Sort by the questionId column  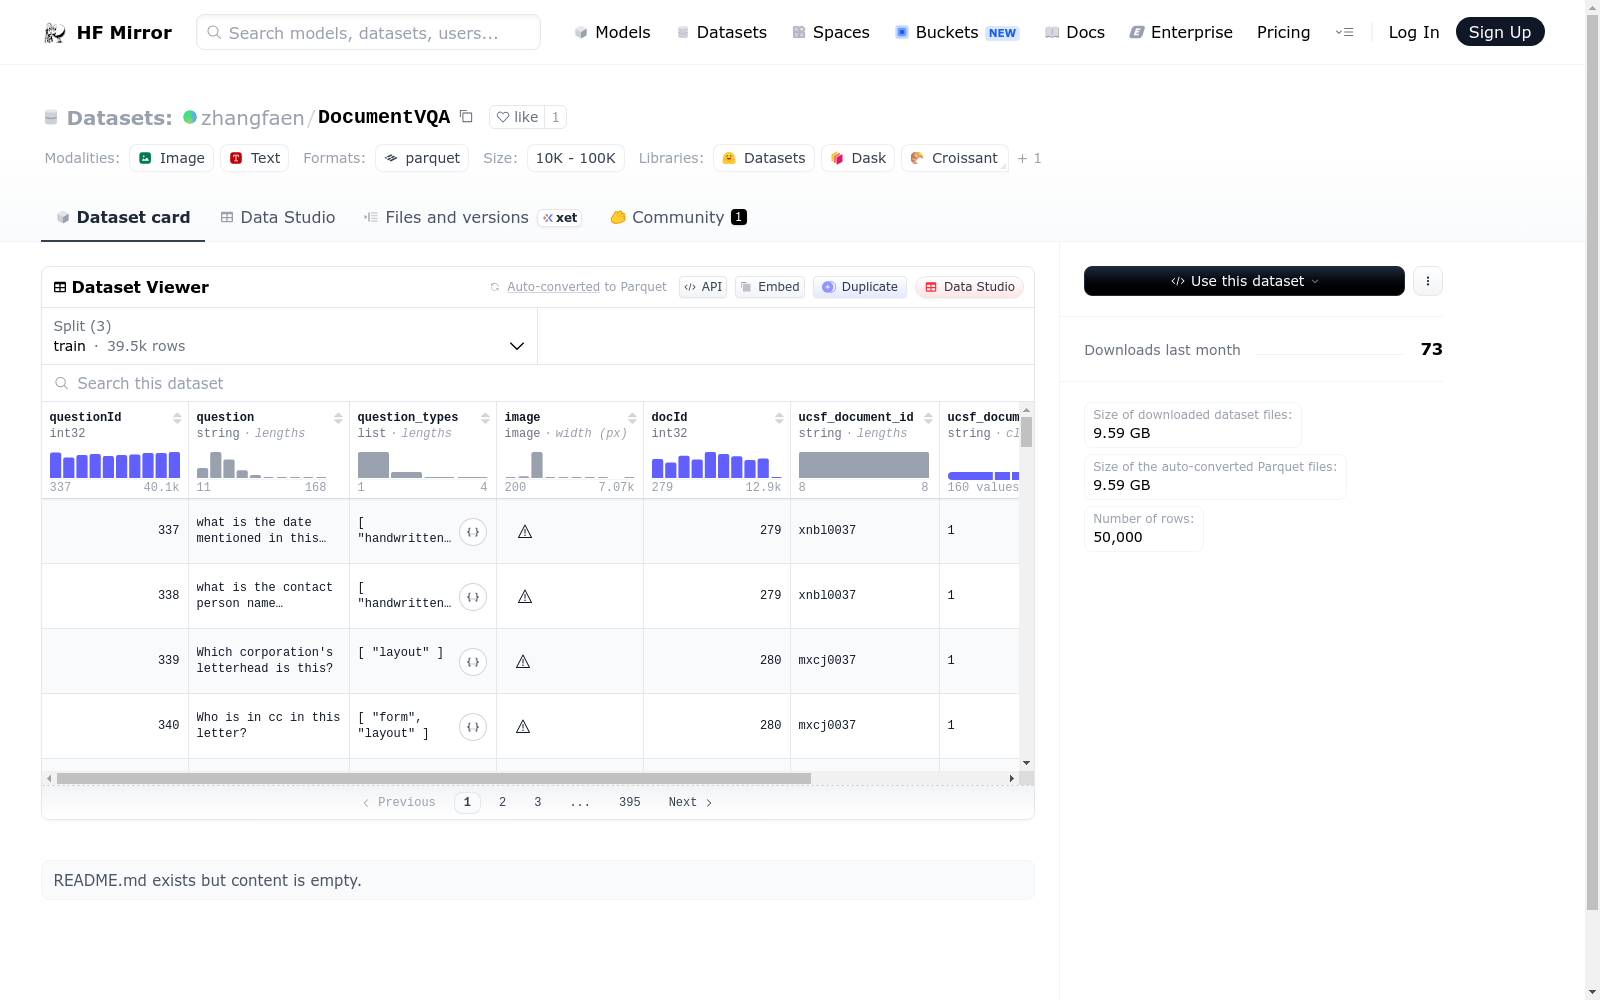(177, 418)
